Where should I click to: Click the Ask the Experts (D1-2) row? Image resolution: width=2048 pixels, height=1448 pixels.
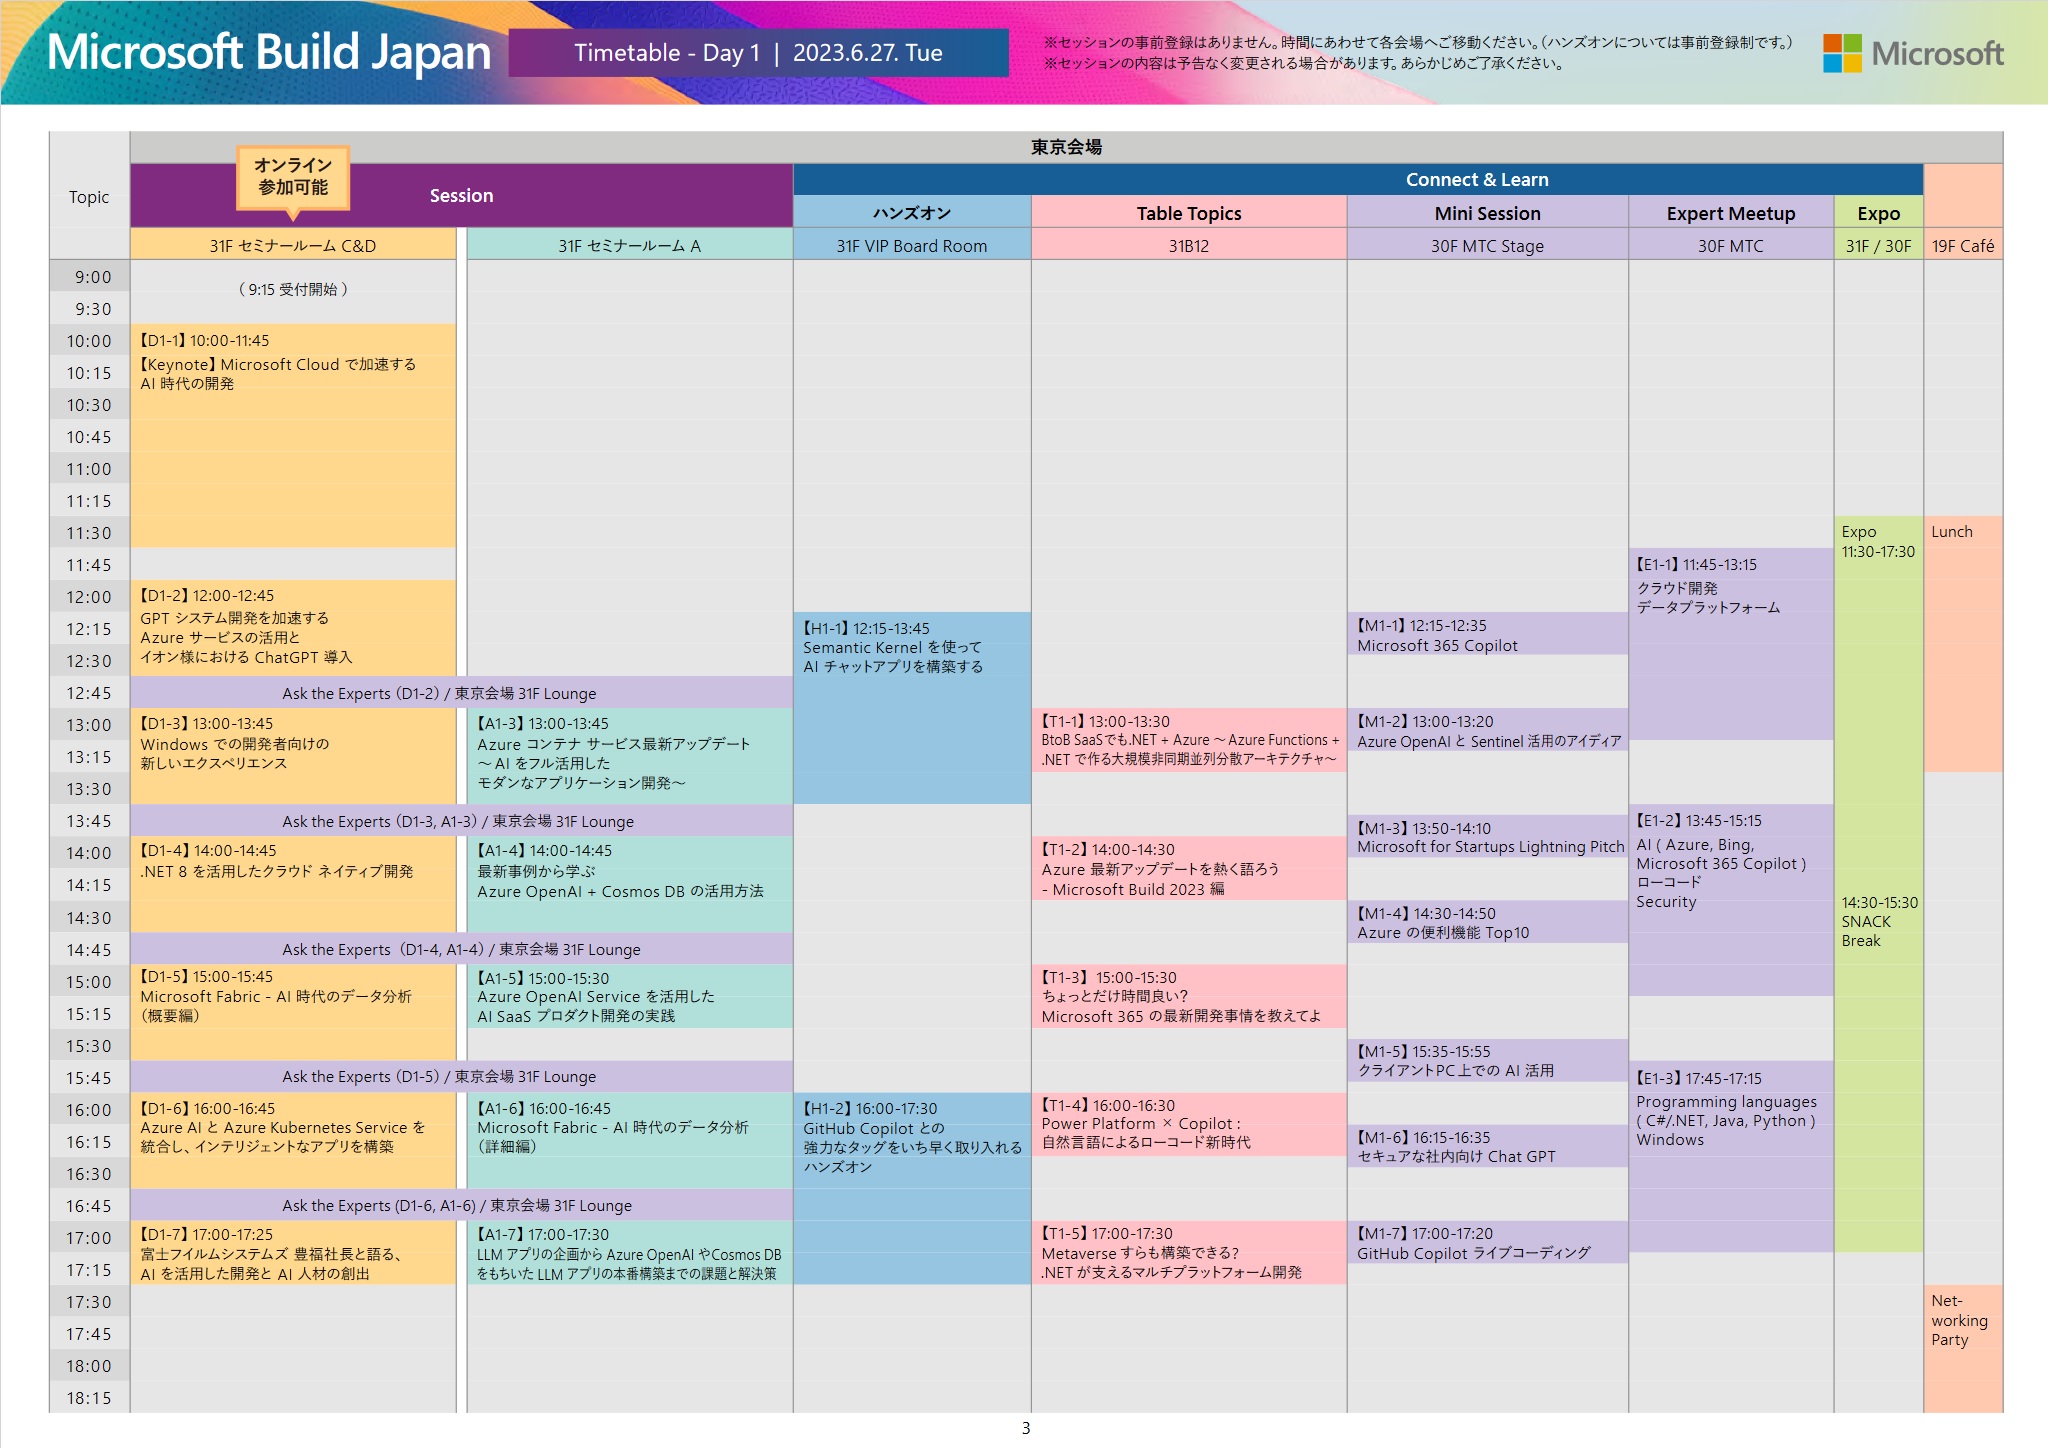click(x=440, y=693)
